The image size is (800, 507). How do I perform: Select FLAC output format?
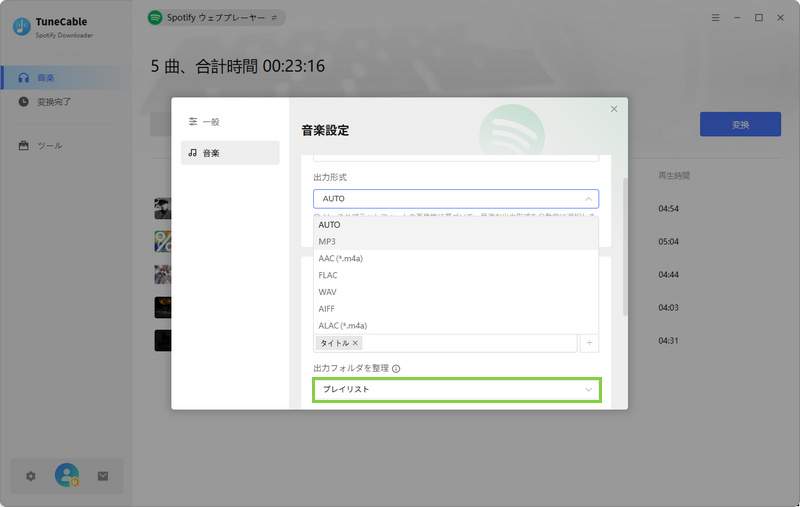click(456, 275)
